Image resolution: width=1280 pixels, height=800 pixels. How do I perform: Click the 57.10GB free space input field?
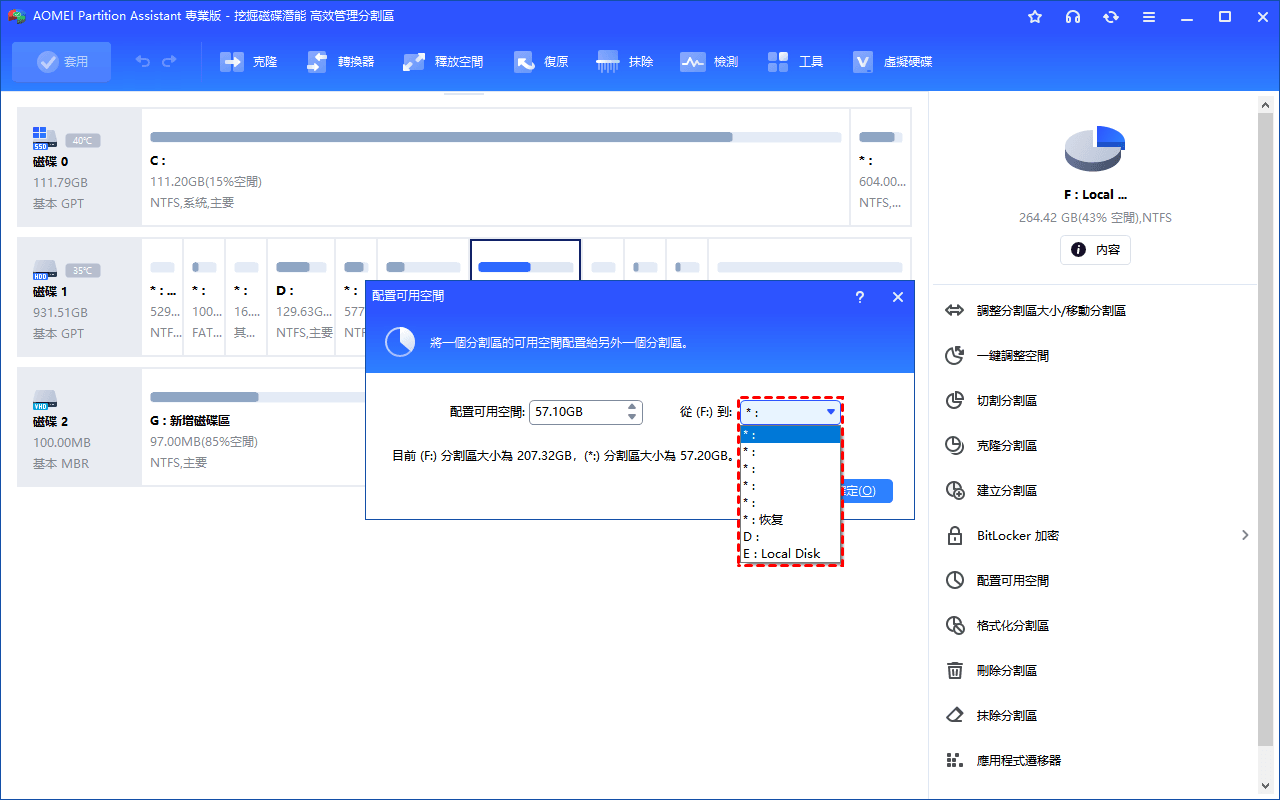pos(575,412)
